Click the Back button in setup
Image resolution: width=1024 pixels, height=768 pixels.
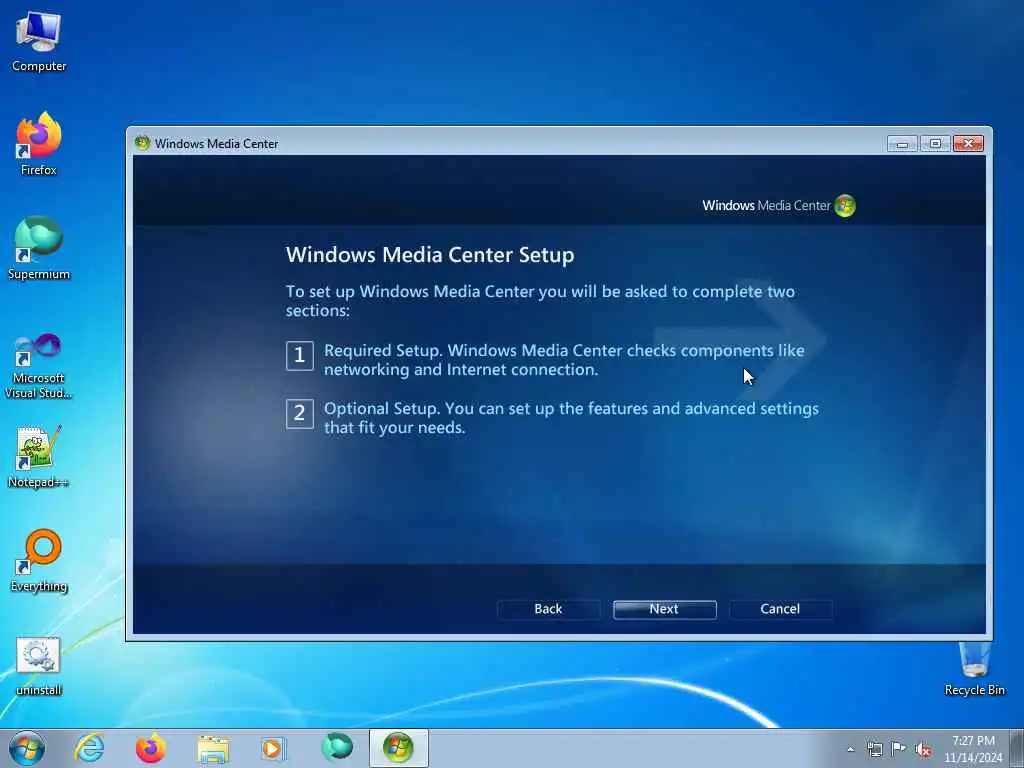[x=548, y=609]
